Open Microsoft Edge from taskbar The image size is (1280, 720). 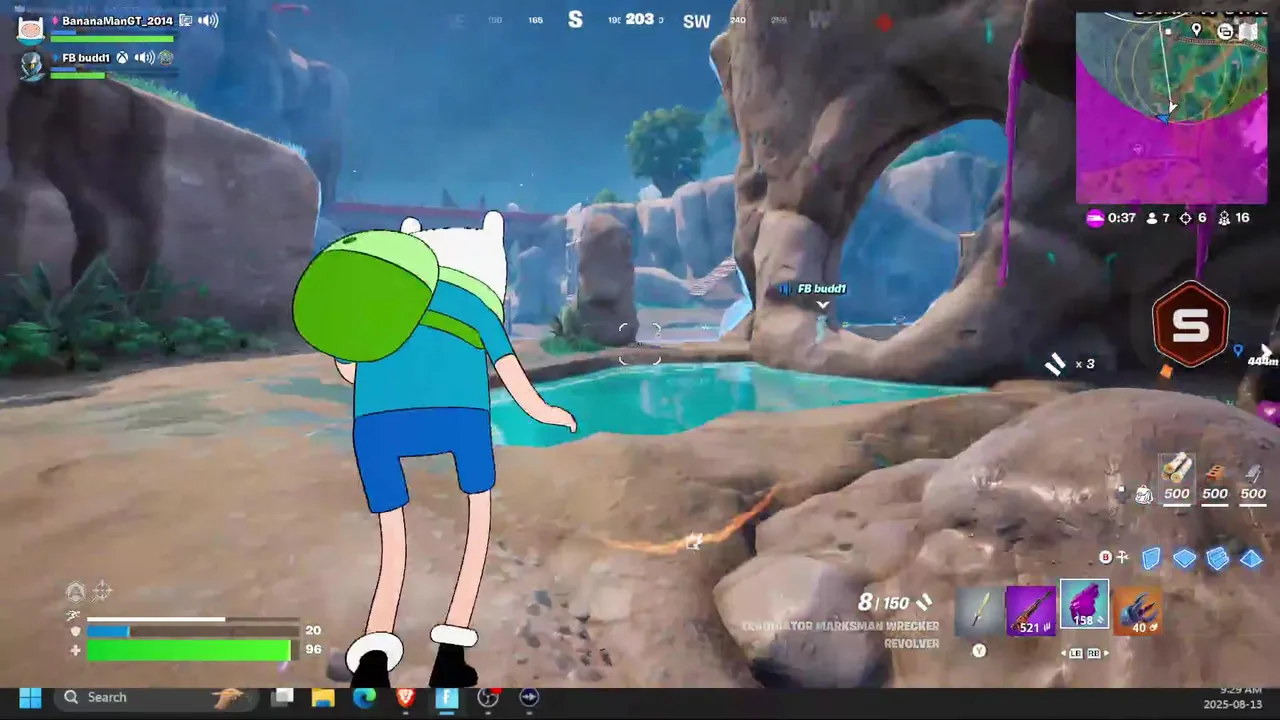(364, 697)
